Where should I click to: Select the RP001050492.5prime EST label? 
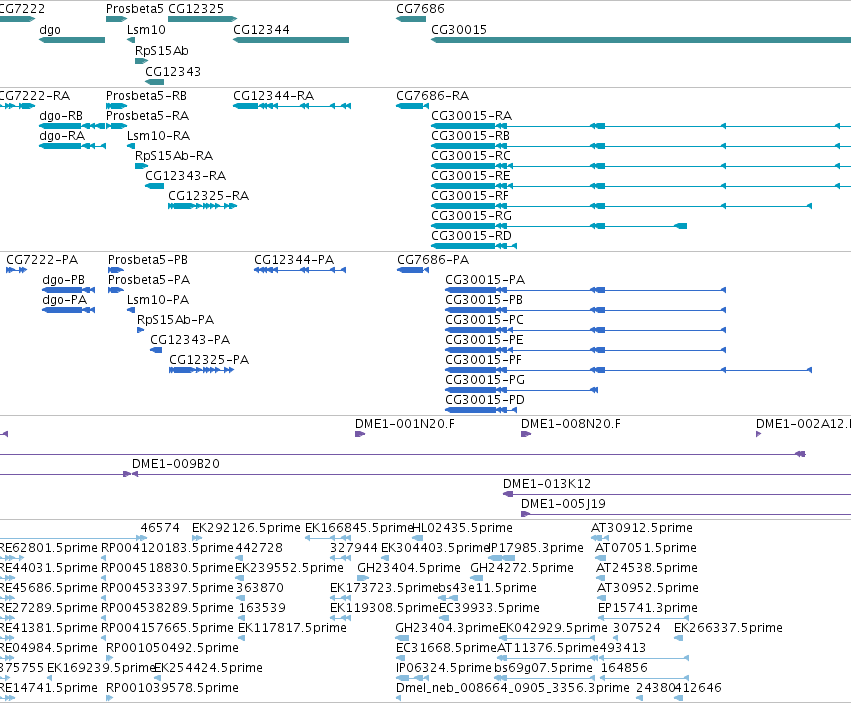point(172,648)
